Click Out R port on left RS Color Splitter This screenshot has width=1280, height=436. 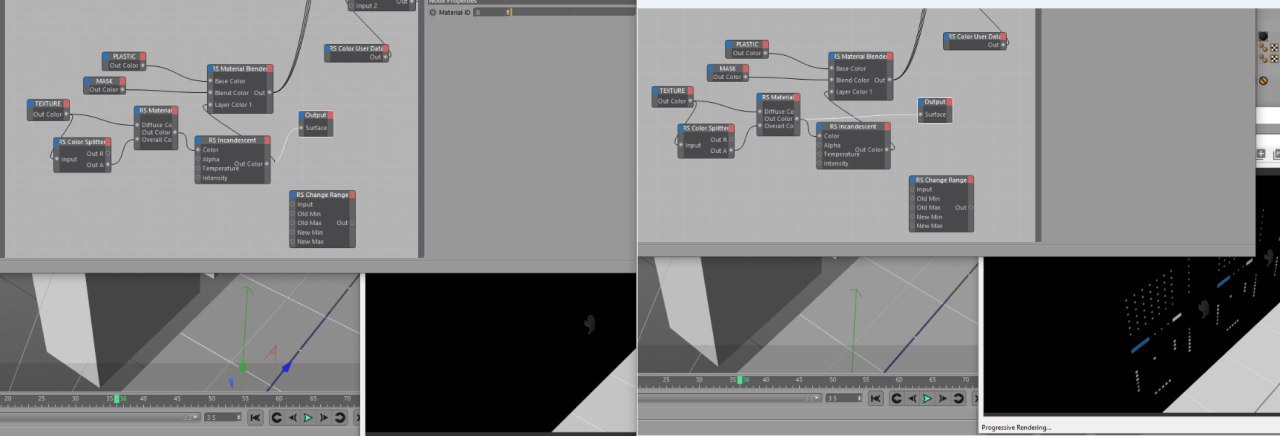[x=108, y=153]
